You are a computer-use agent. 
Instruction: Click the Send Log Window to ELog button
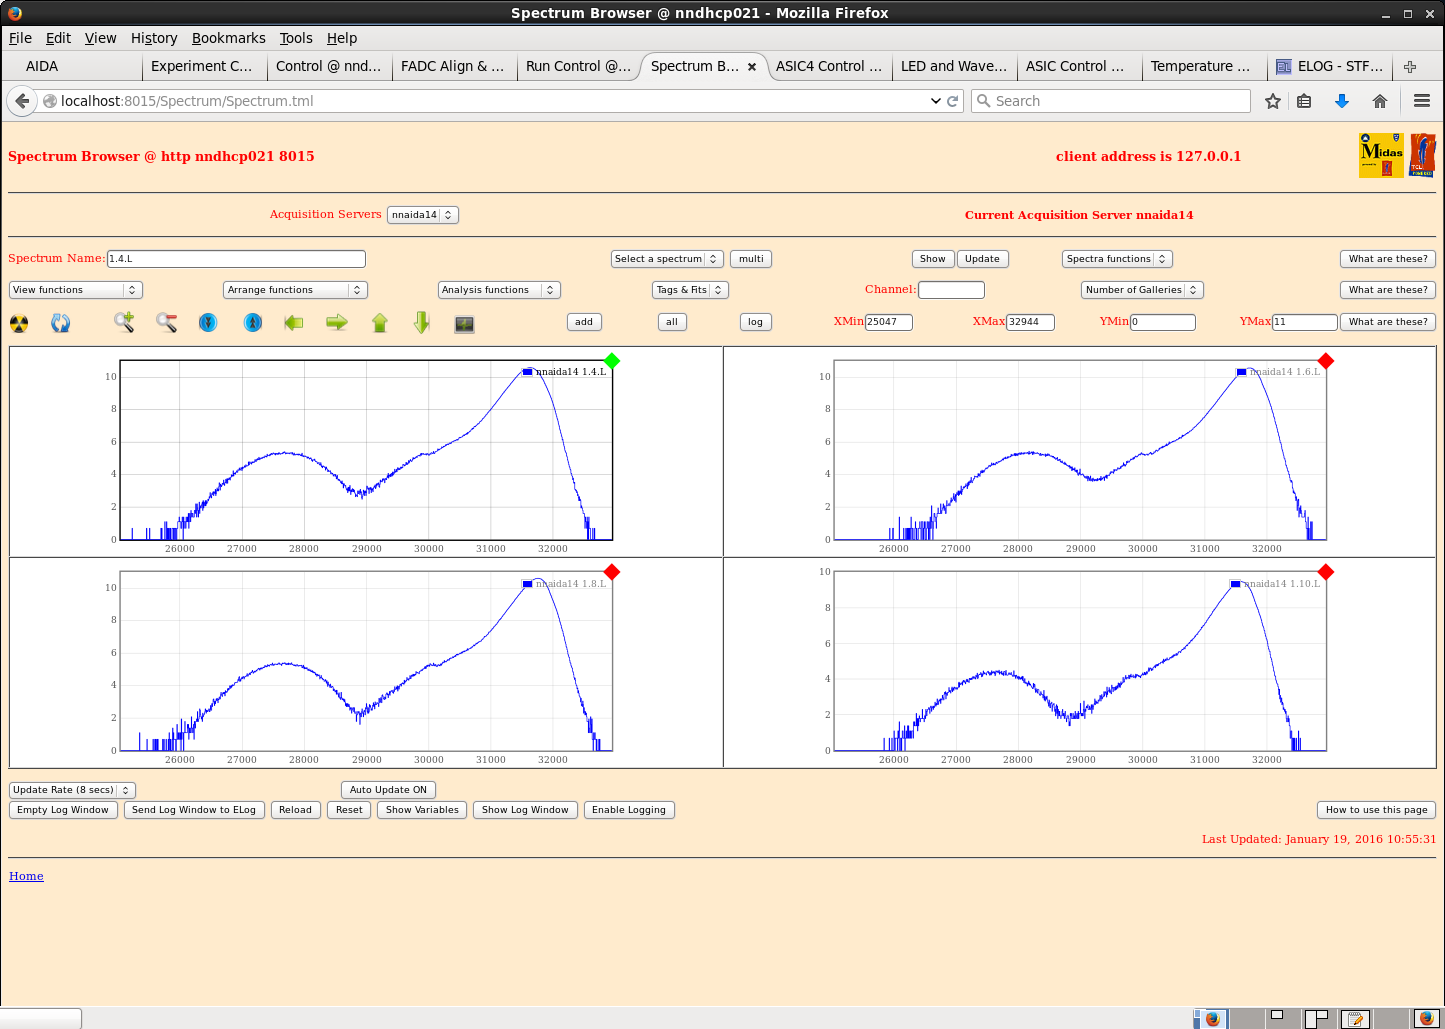[194, 810]
